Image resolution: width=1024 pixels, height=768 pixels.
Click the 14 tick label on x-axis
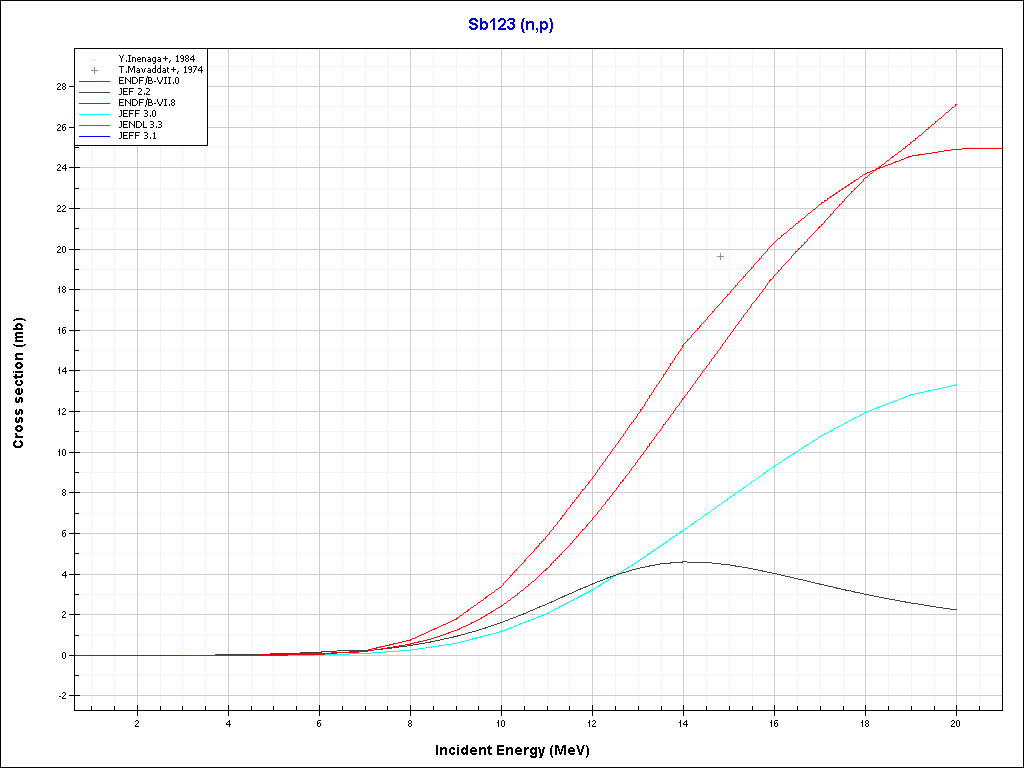(x=683, y=723)
